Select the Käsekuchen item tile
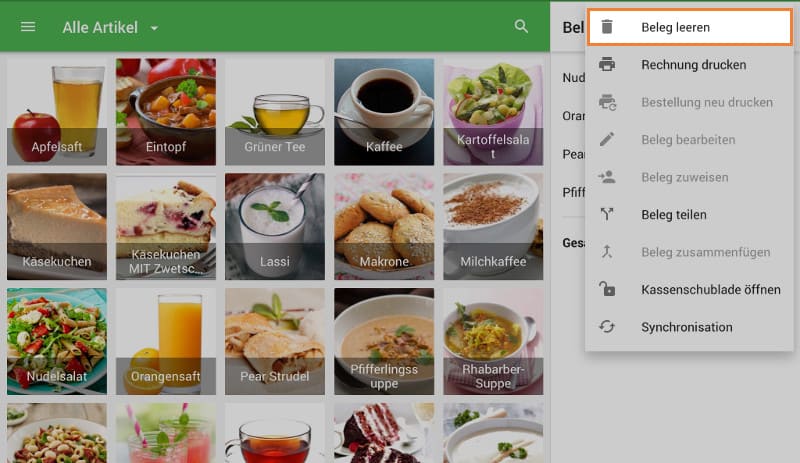The height and width of the screenshot is (463, 800). click(57, 226)
